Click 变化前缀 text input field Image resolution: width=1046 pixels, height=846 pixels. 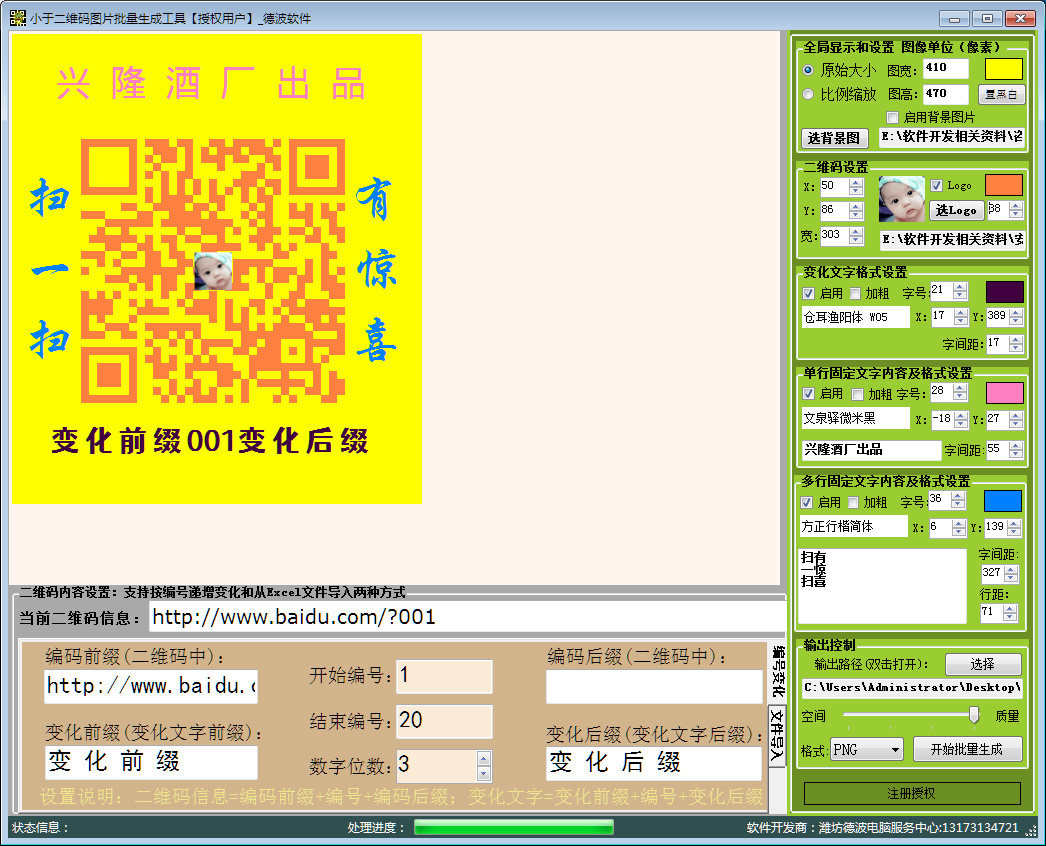coord(151,763)
